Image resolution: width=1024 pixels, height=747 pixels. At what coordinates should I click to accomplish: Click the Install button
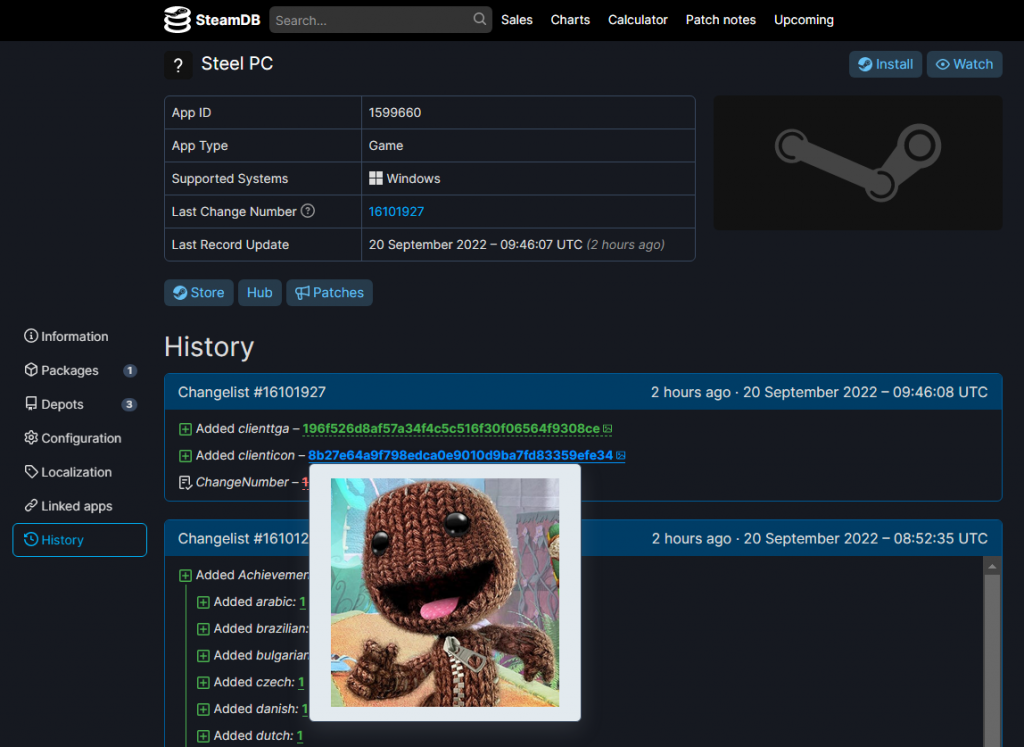pyautogui.click(x=885, y=64)
